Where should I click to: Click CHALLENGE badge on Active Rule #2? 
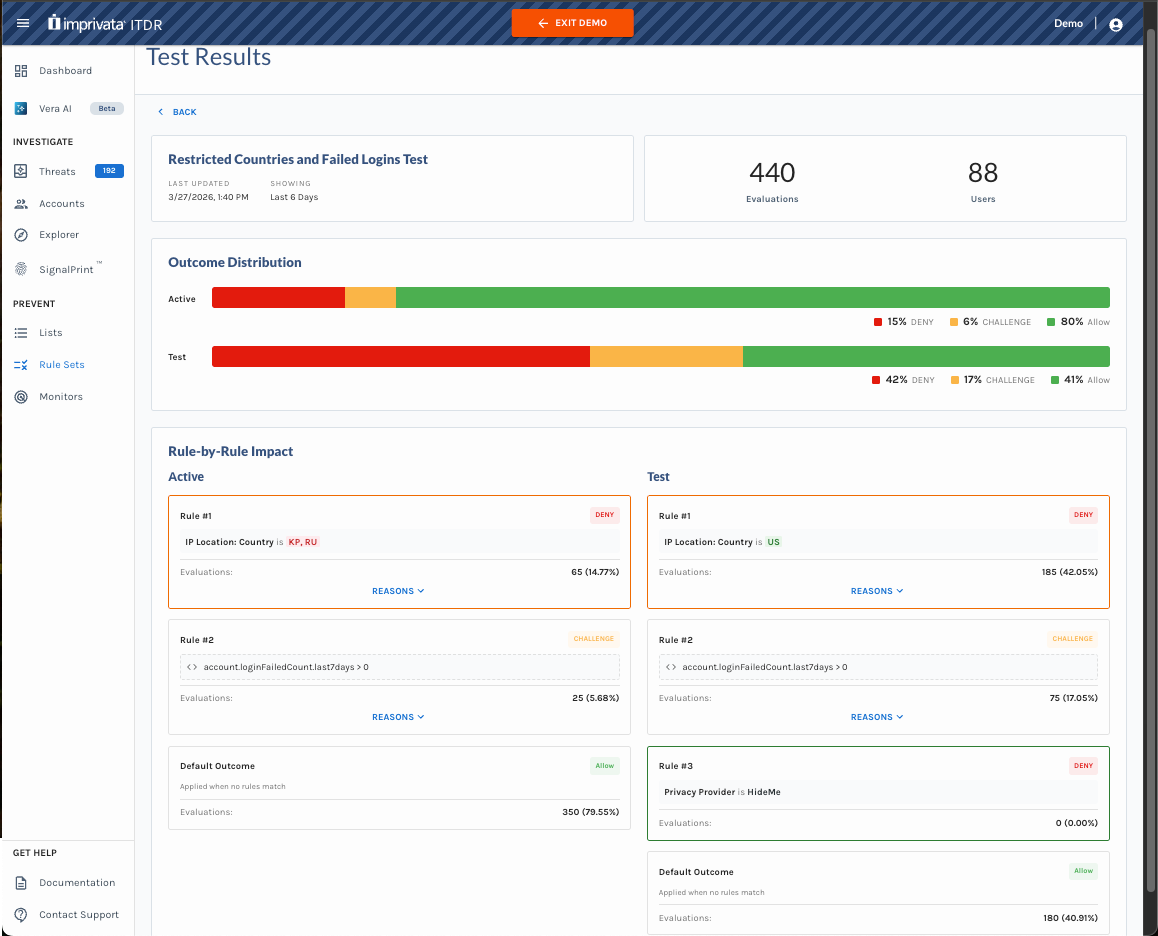[x=594, y=639]
